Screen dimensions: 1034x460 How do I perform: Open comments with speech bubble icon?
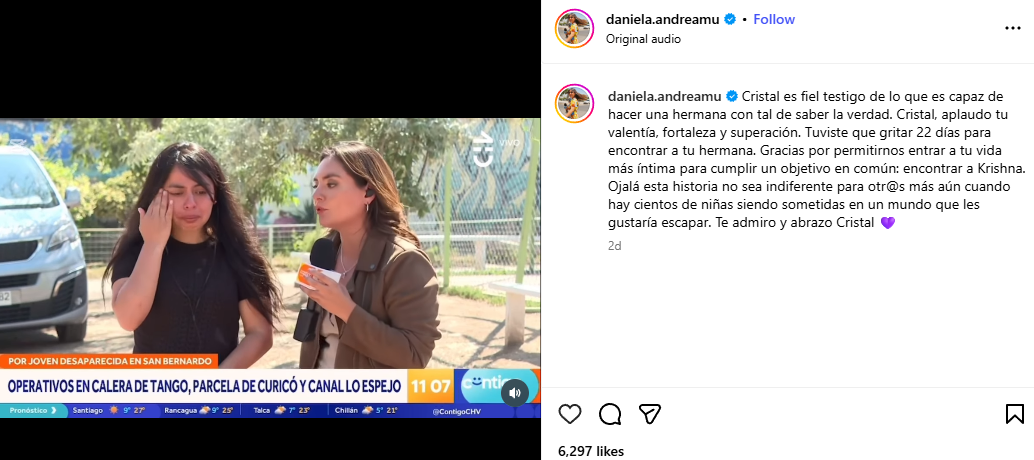pos(610,414)
